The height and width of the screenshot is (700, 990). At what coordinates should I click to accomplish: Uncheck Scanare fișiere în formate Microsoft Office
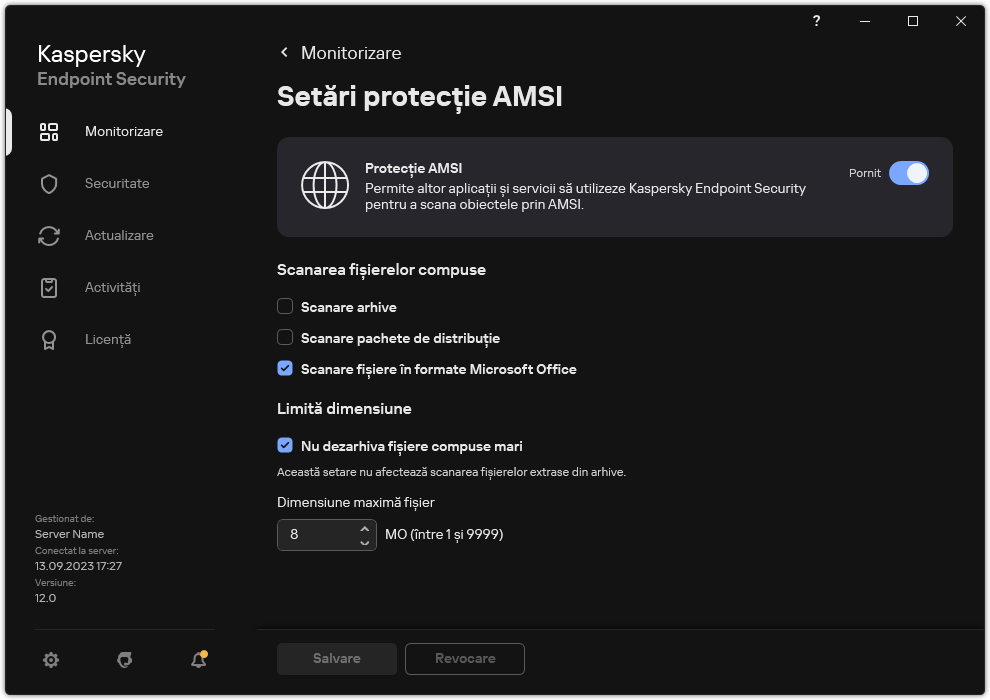285,369
